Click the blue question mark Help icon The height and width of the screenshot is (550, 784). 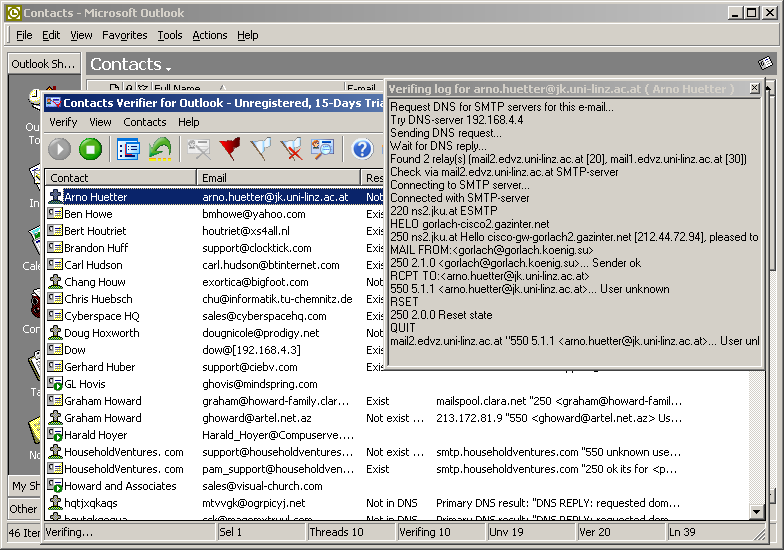point(362,149)
